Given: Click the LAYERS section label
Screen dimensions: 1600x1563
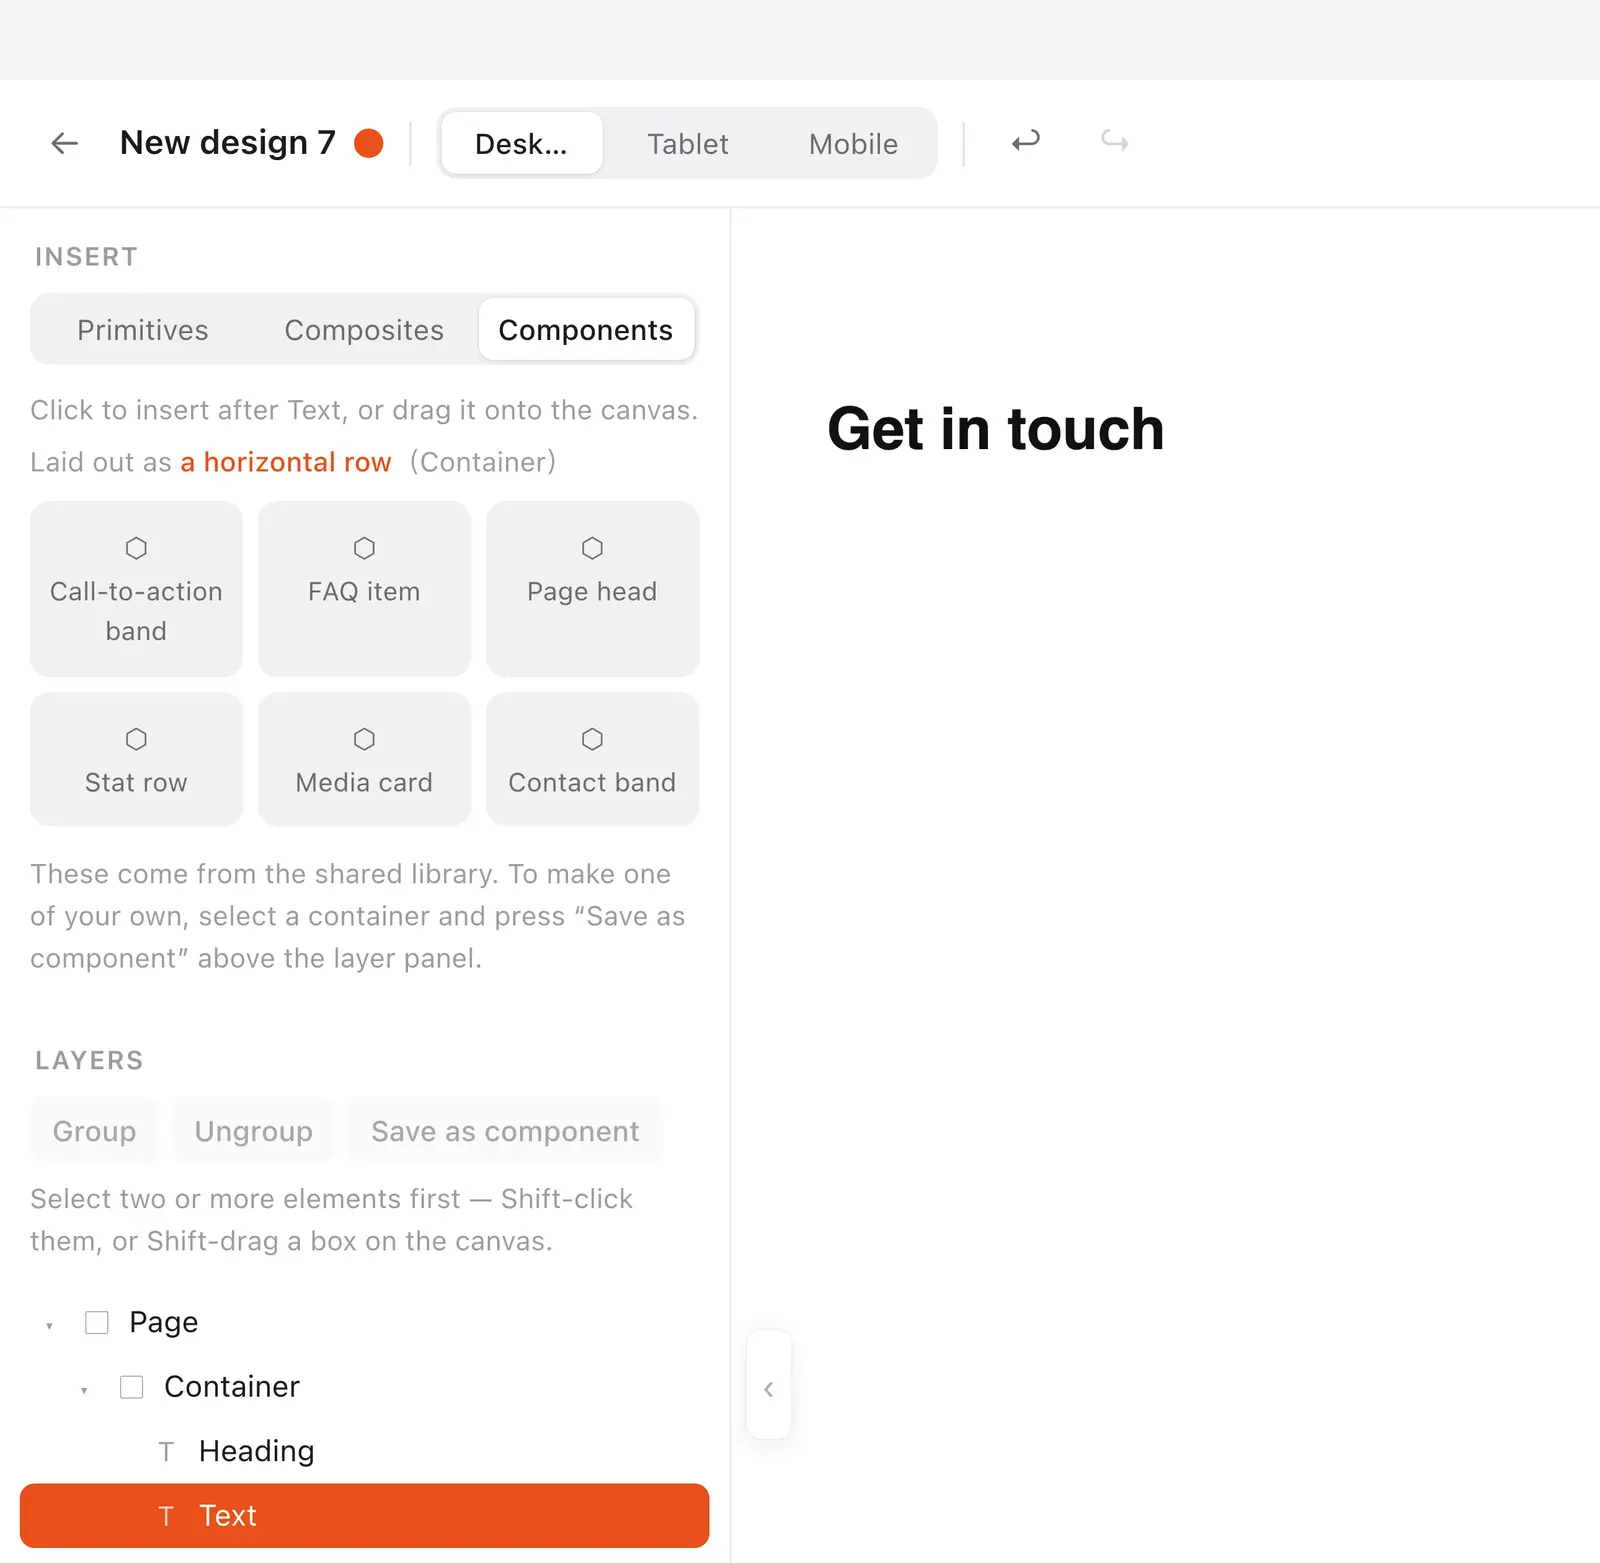Looking at the screenshot, I should [89, 1060].
